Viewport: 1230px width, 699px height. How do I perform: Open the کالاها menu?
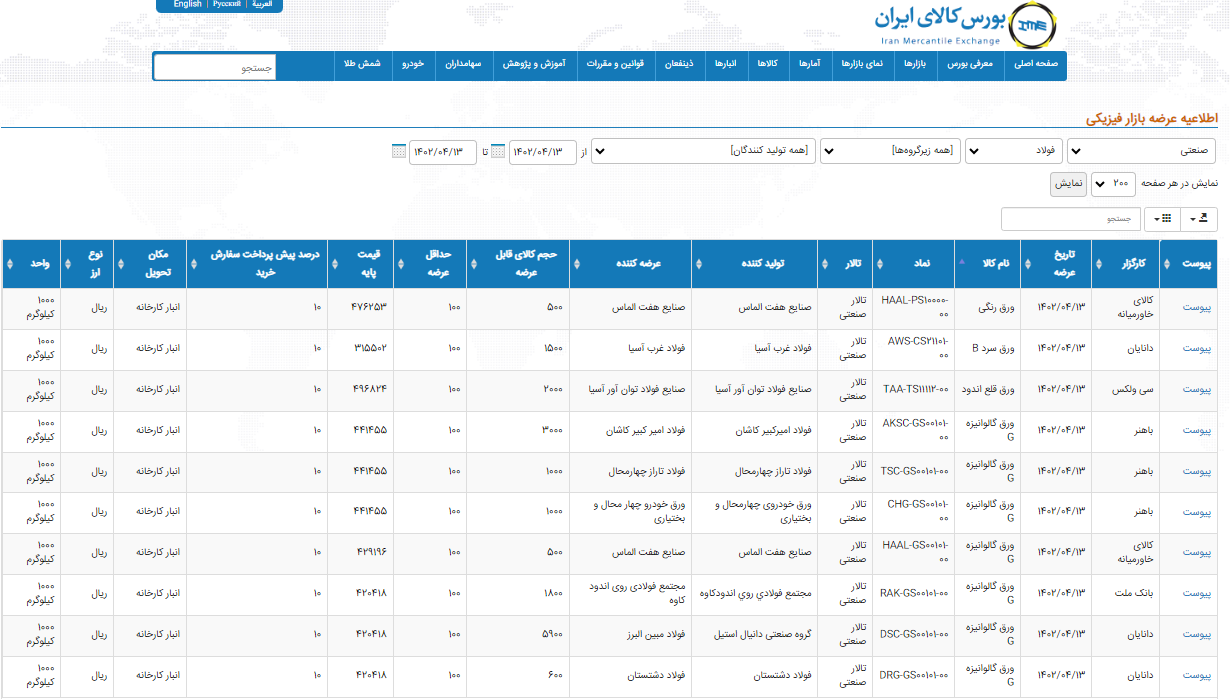click(767, 65)
